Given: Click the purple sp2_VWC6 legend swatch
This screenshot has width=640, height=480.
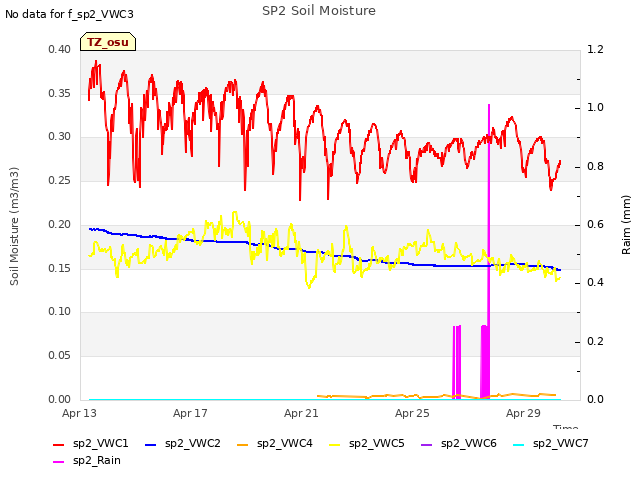Looking at the screenshot, I should click(427, 445).
